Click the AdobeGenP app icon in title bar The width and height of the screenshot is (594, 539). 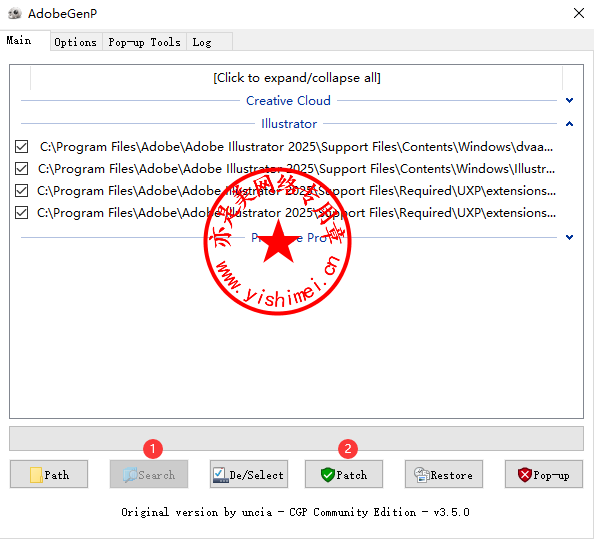click(15, 14)
